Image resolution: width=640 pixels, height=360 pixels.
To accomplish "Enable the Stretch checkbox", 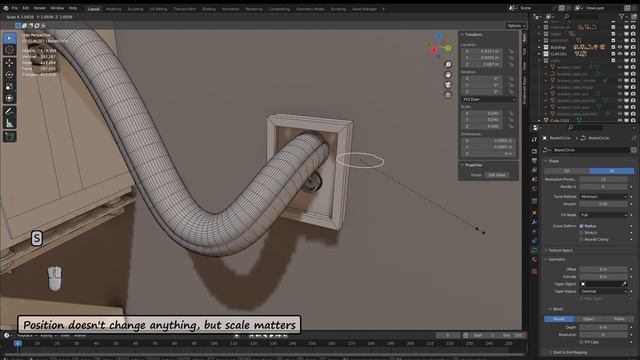I will click(581, 233).
